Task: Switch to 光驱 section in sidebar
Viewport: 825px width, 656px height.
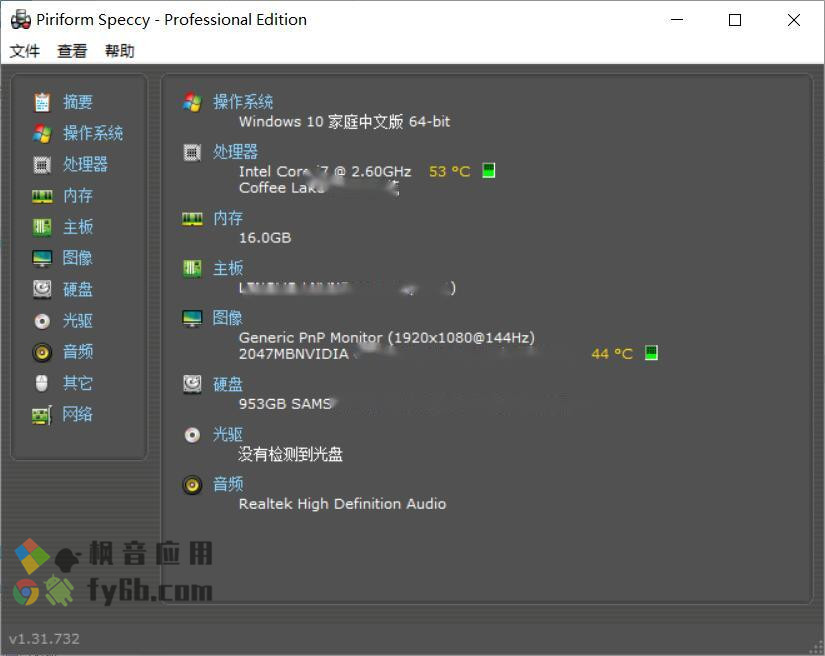Action: 78,321
